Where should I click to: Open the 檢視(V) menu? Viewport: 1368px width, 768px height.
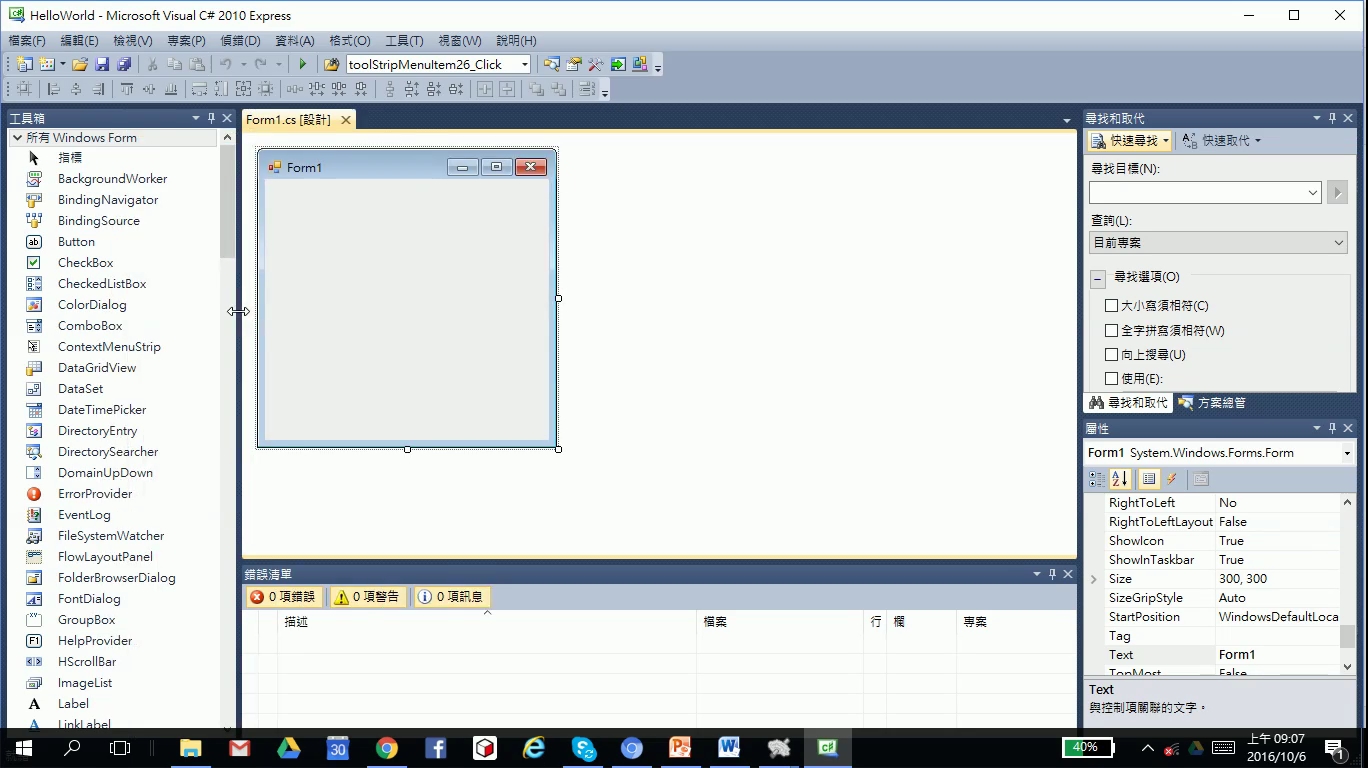pyautogui.click(x=133, y=41)
